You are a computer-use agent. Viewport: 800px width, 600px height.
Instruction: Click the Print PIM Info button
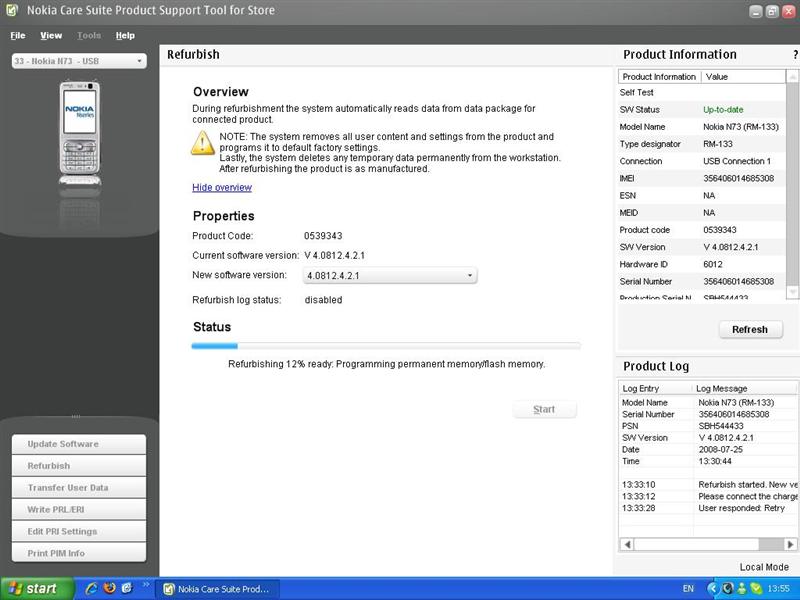click(79, 553)
